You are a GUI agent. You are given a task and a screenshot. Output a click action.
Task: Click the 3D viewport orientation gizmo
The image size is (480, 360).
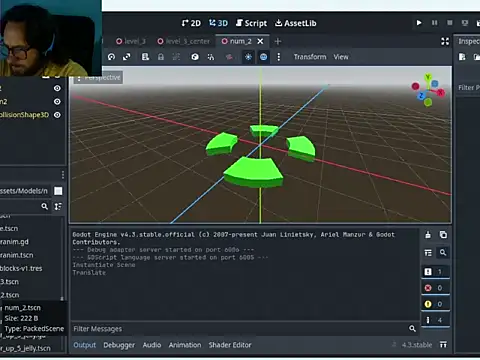tap(428, 90)
